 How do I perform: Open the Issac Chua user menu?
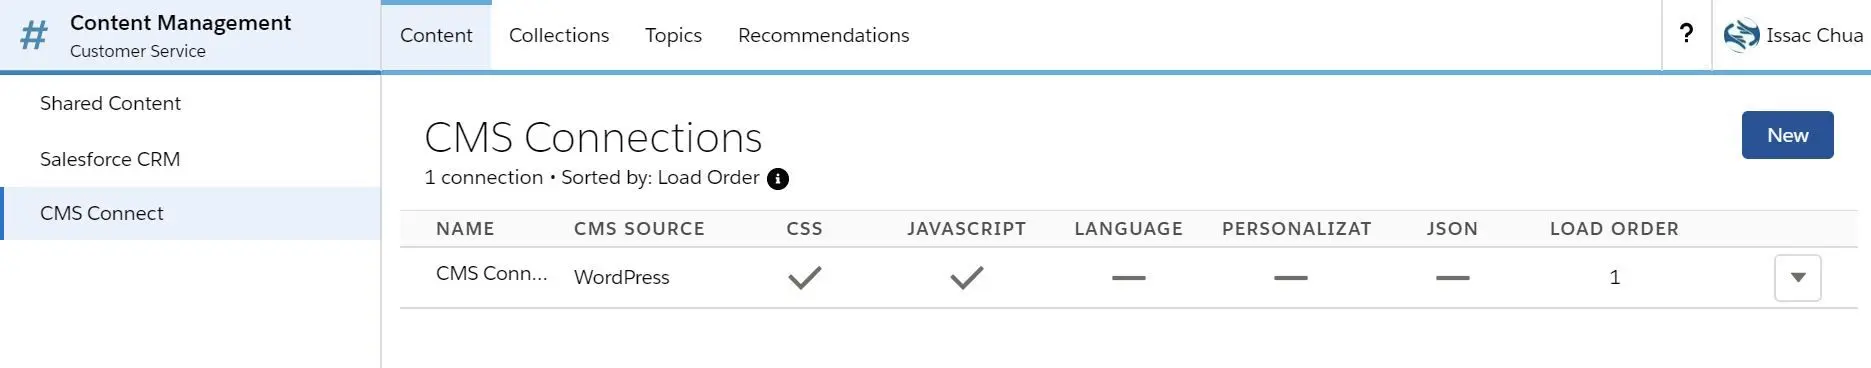point(1792,35)
